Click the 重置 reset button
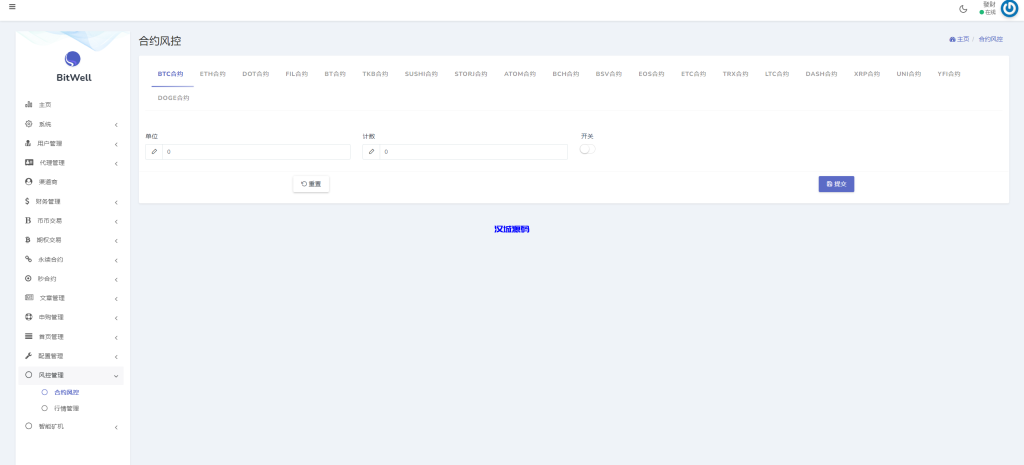The image size is (1024, 465). pos(311,184)
